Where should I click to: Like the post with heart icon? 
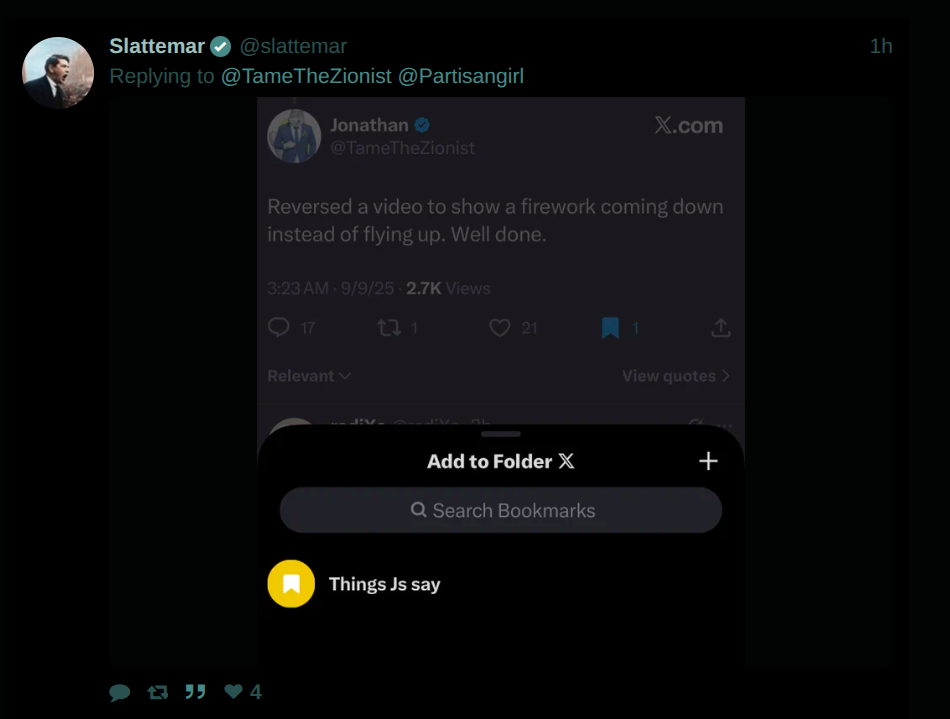point(233,691)
